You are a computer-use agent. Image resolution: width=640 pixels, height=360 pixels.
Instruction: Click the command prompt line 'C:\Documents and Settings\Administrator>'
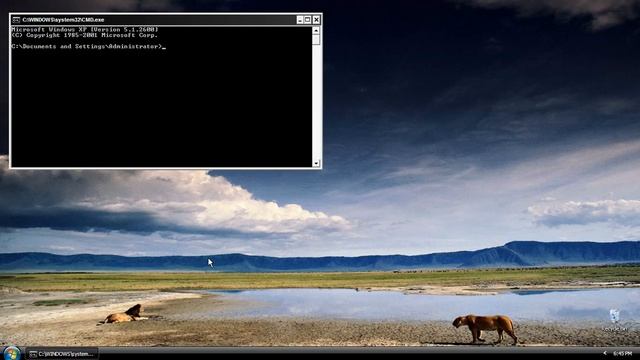(x=87, y=47)
